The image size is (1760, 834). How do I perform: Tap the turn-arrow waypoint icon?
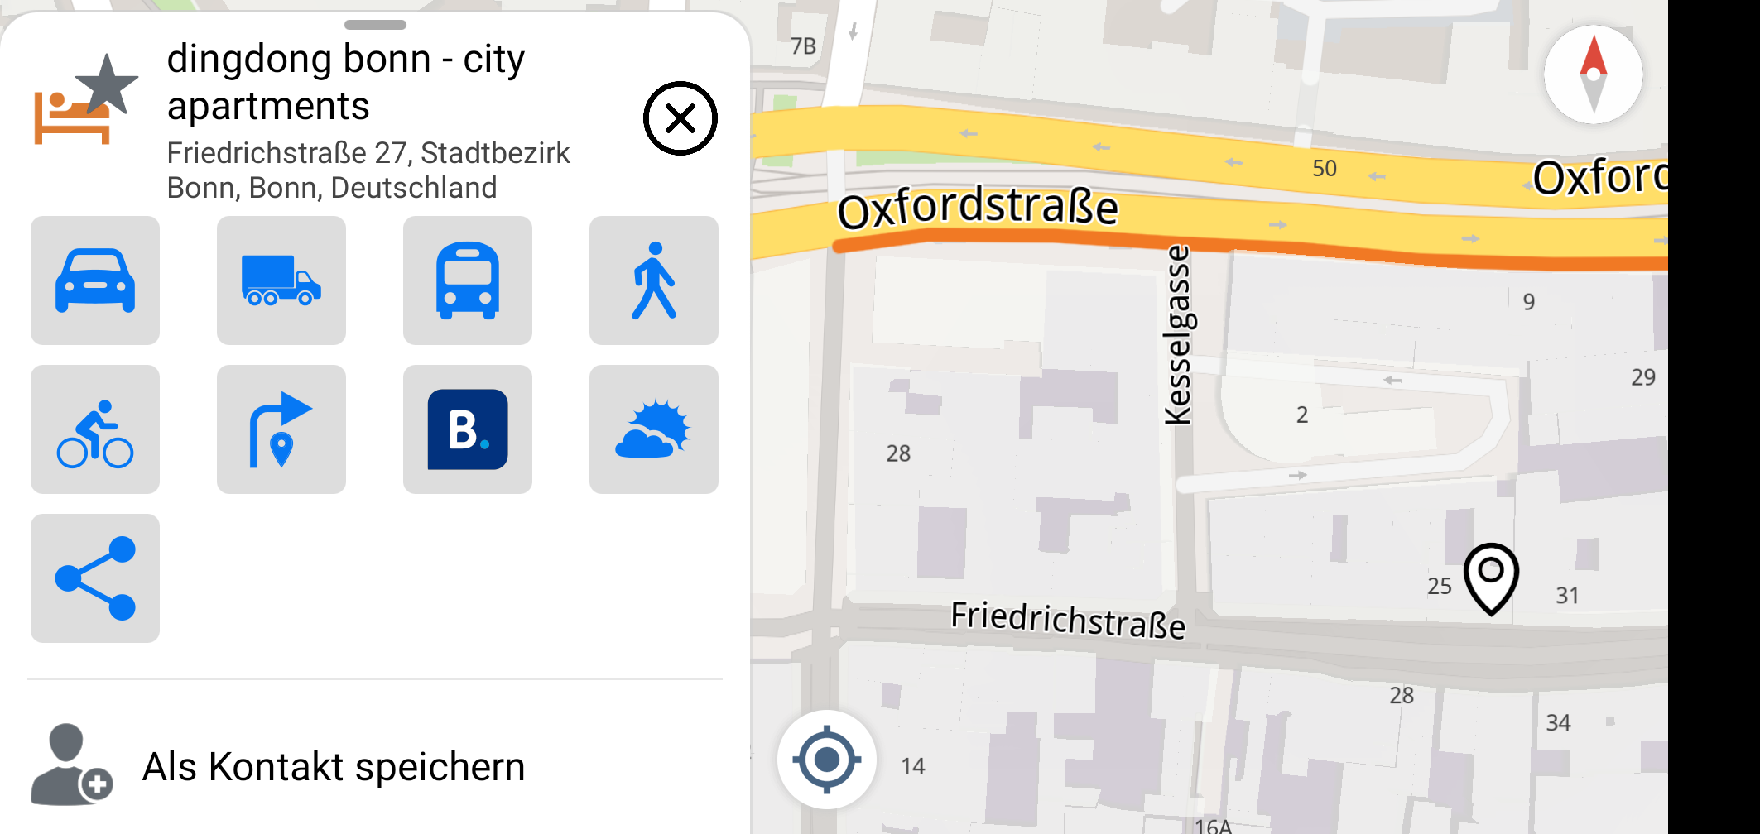pyautogui.click(x=281, y=430)
